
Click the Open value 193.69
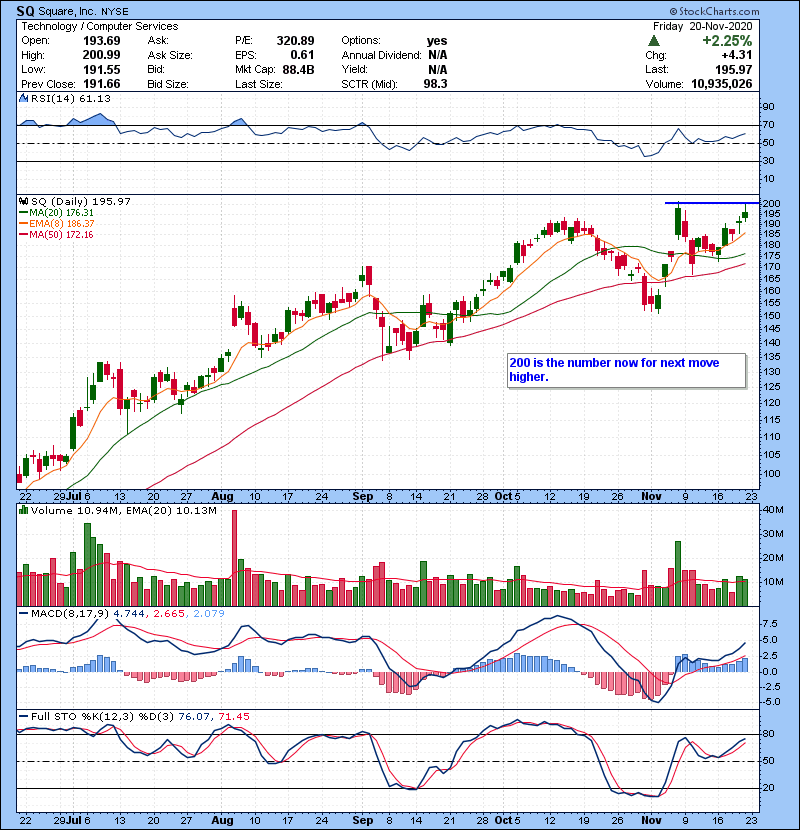[x=102, y=41]
